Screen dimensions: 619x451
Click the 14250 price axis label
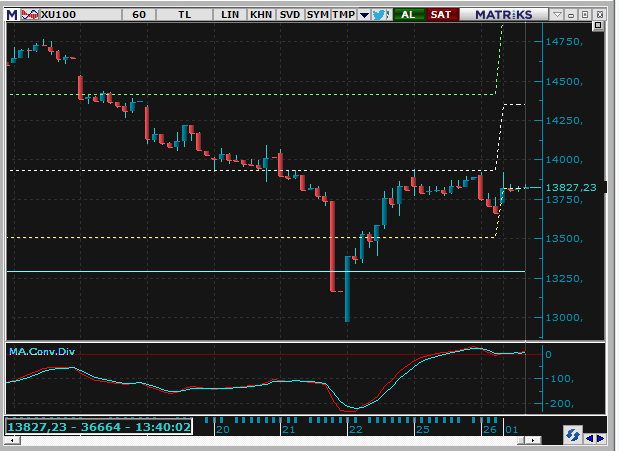point(564,120)
